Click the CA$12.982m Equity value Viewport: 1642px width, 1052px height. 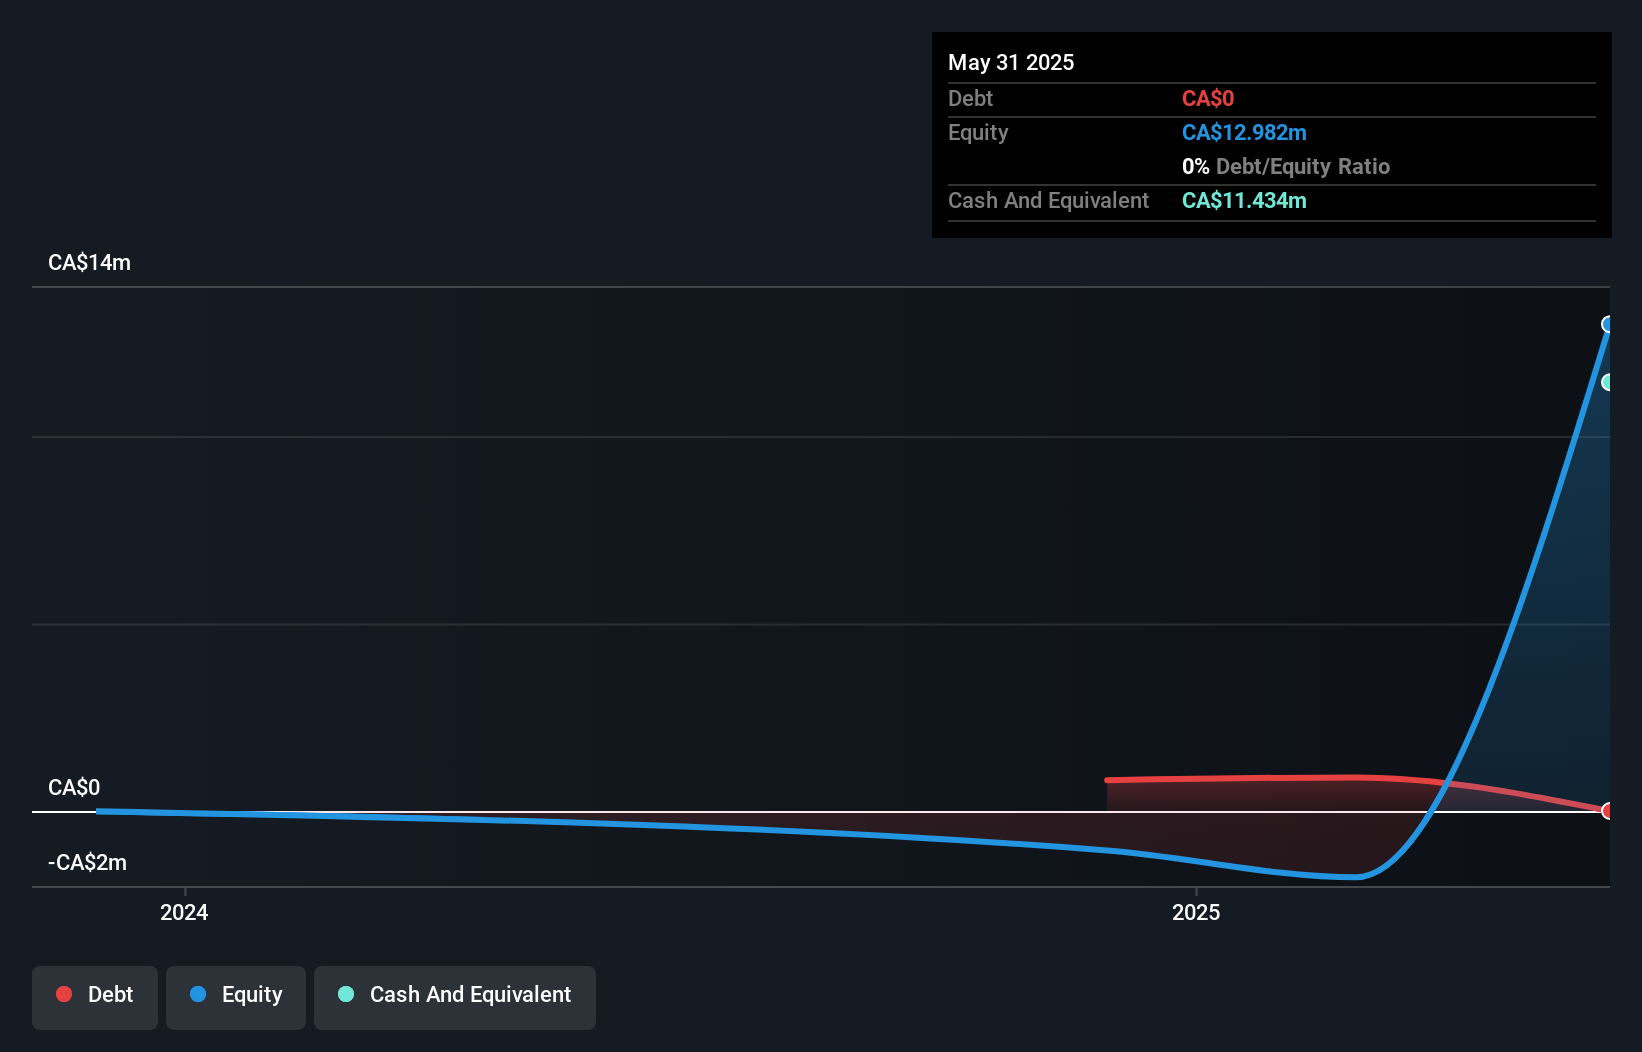tap(1244, 132)
